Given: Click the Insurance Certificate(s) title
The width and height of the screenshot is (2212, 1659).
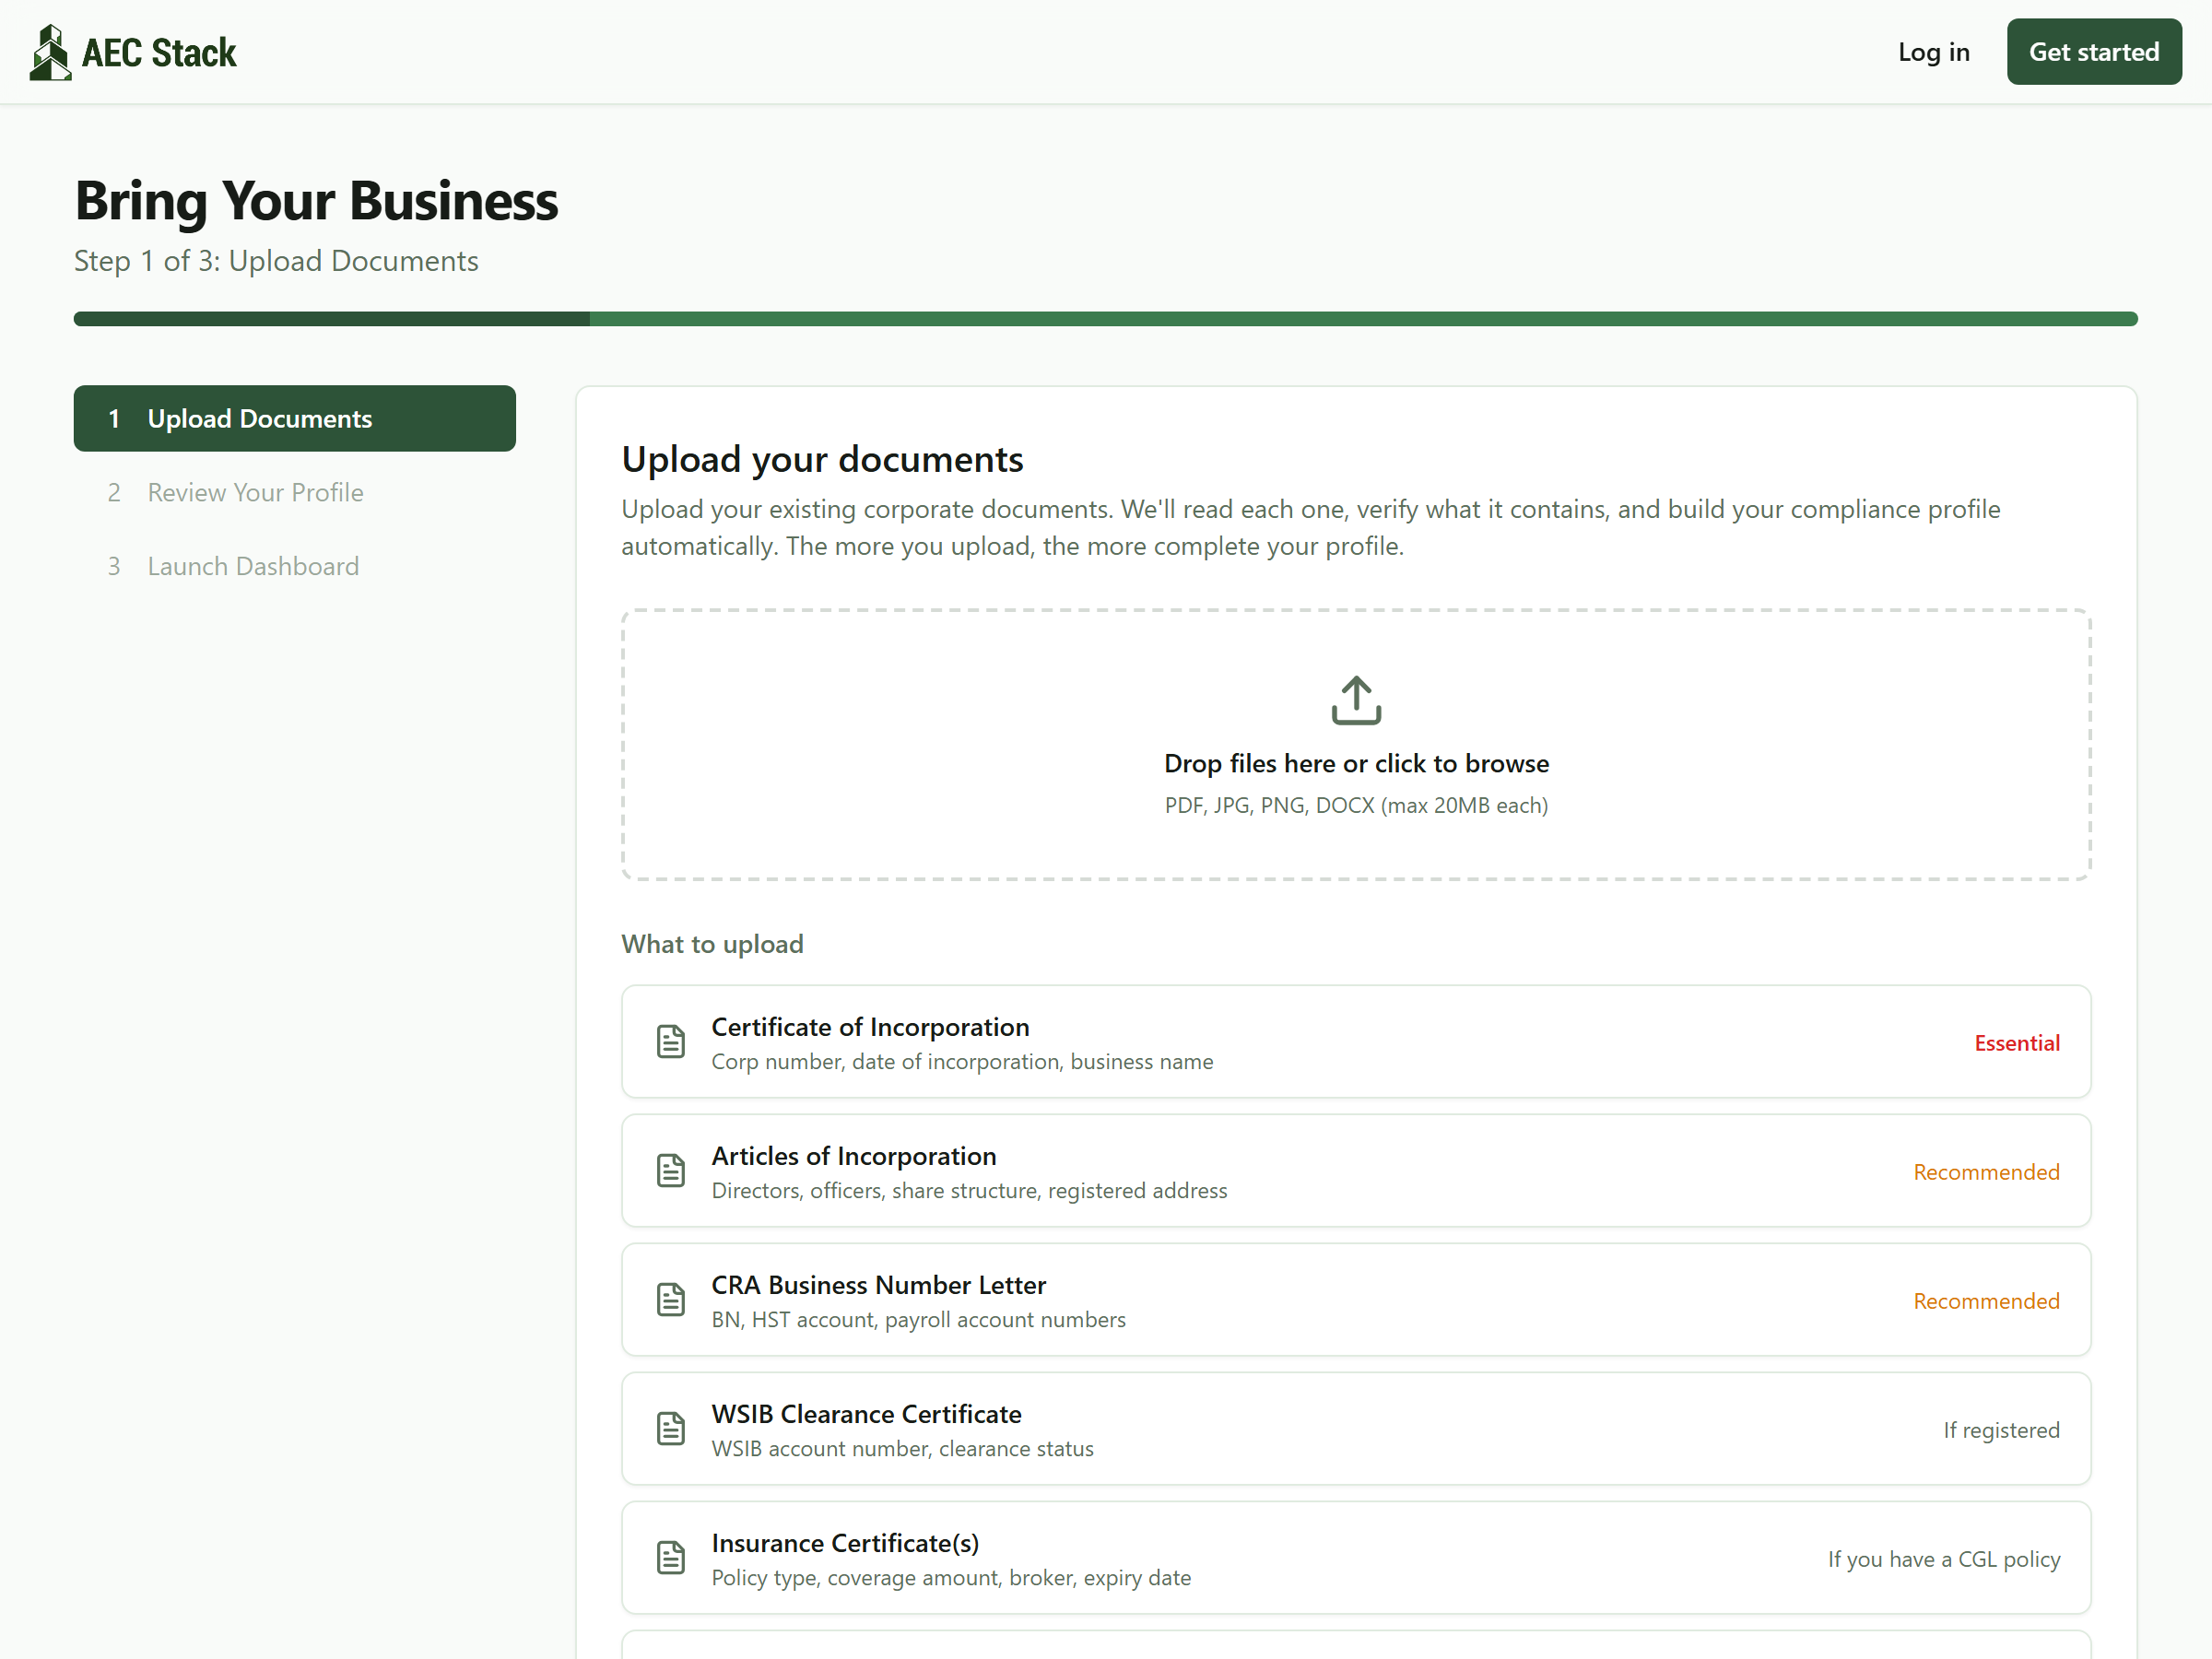Looking at the screenshot, I should [x=845, y=1543].
